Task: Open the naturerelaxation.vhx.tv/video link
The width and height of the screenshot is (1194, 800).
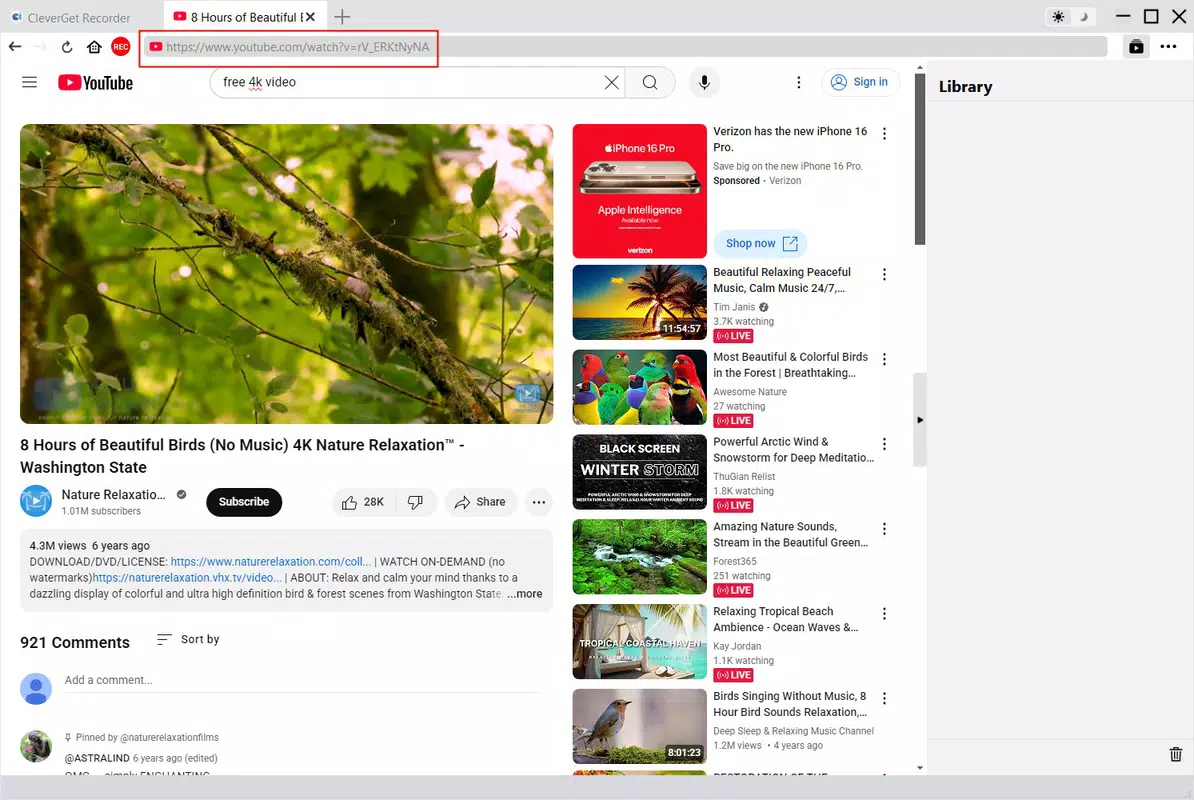Action: [187, 578]
